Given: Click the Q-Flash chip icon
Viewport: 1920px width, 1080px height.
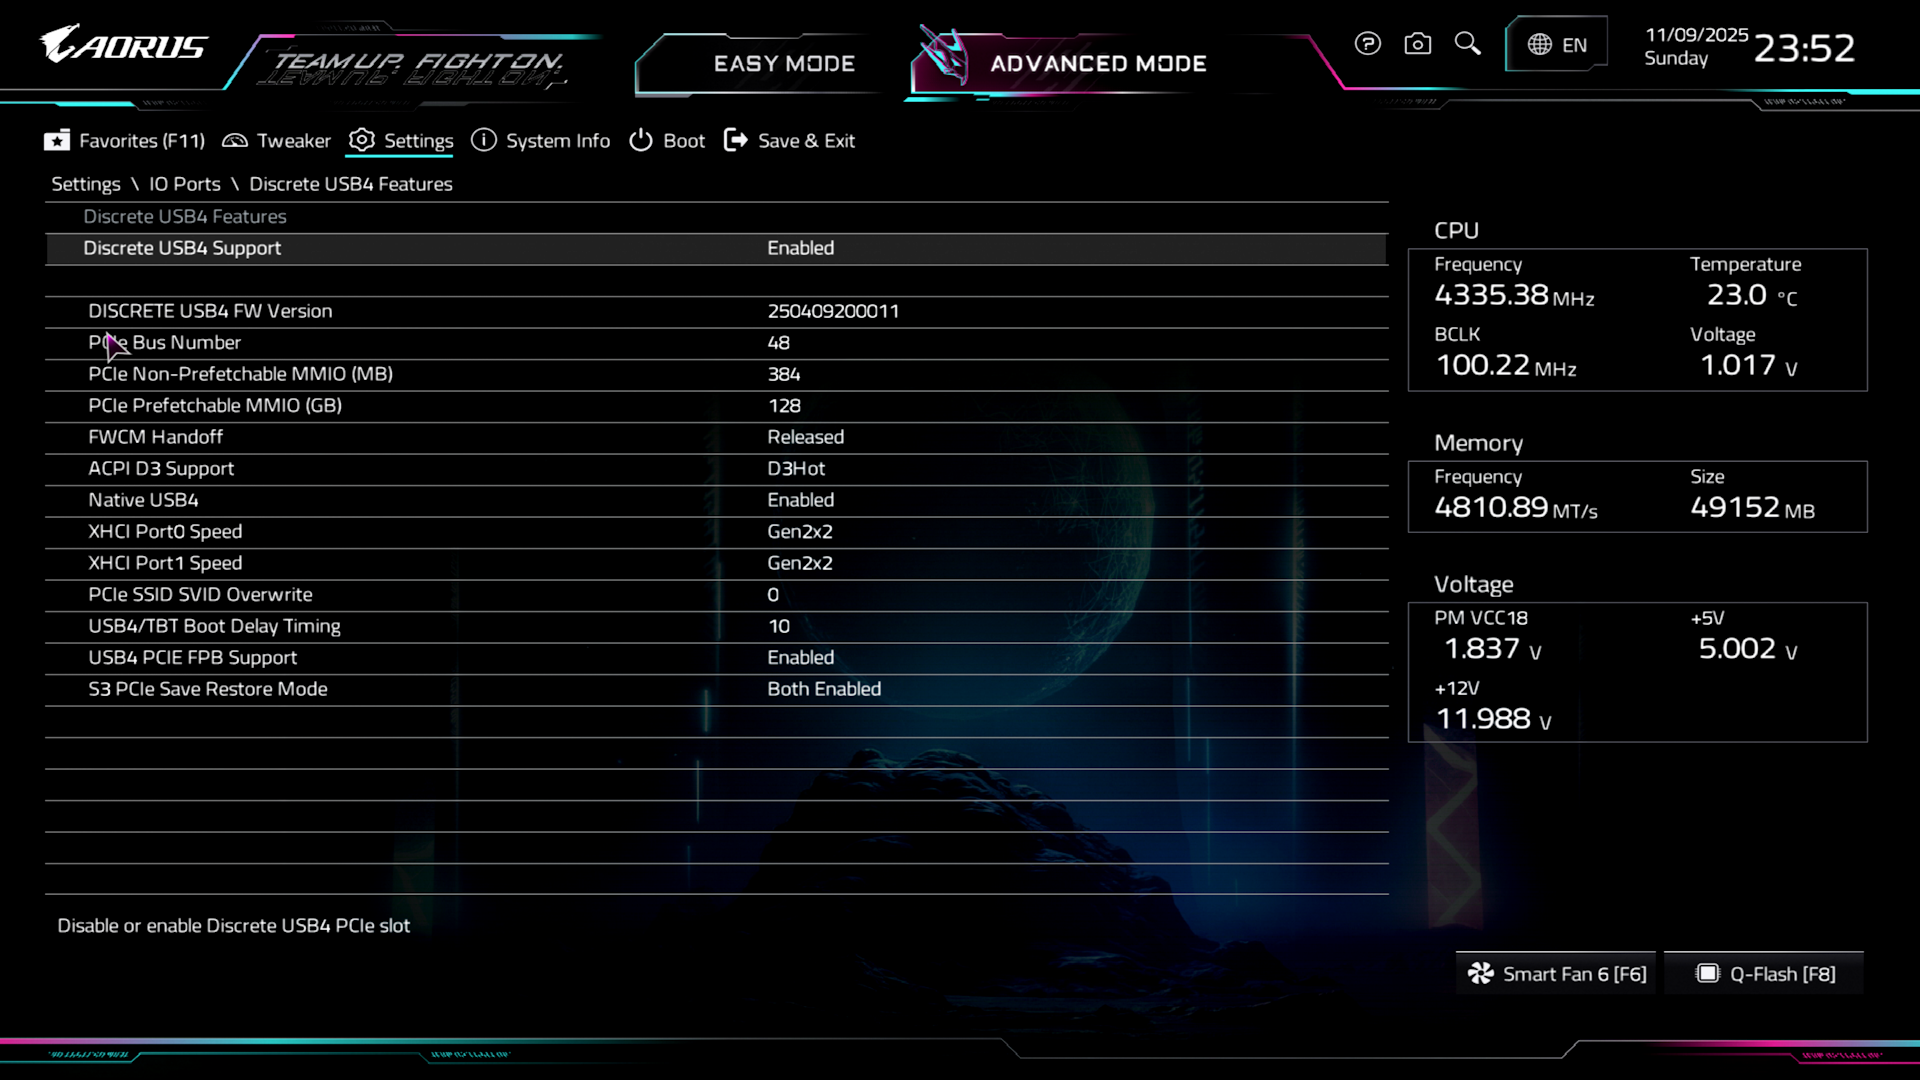Looking at the screenshot, I should click(x=1707, y=974).
